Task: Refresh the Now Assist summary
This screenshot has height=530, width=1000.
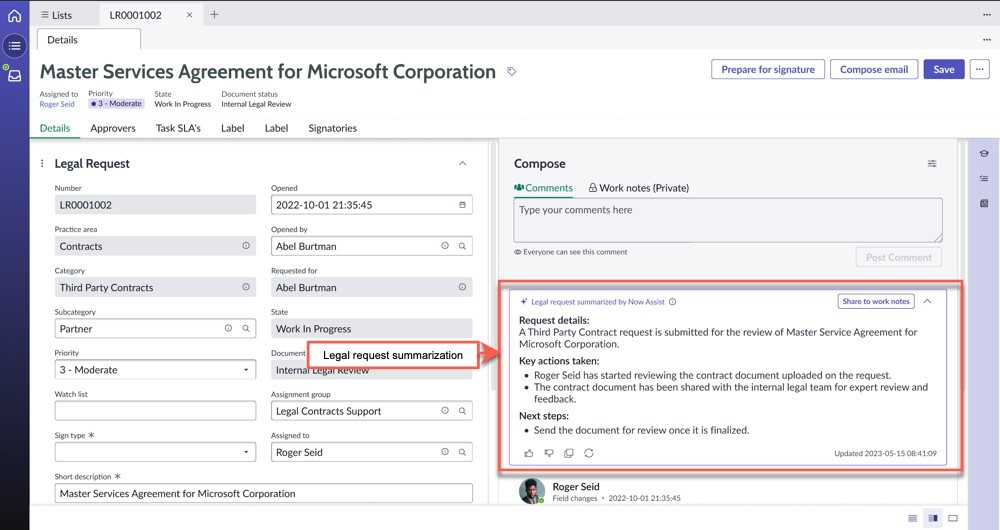Action: (x=589, y=453)
